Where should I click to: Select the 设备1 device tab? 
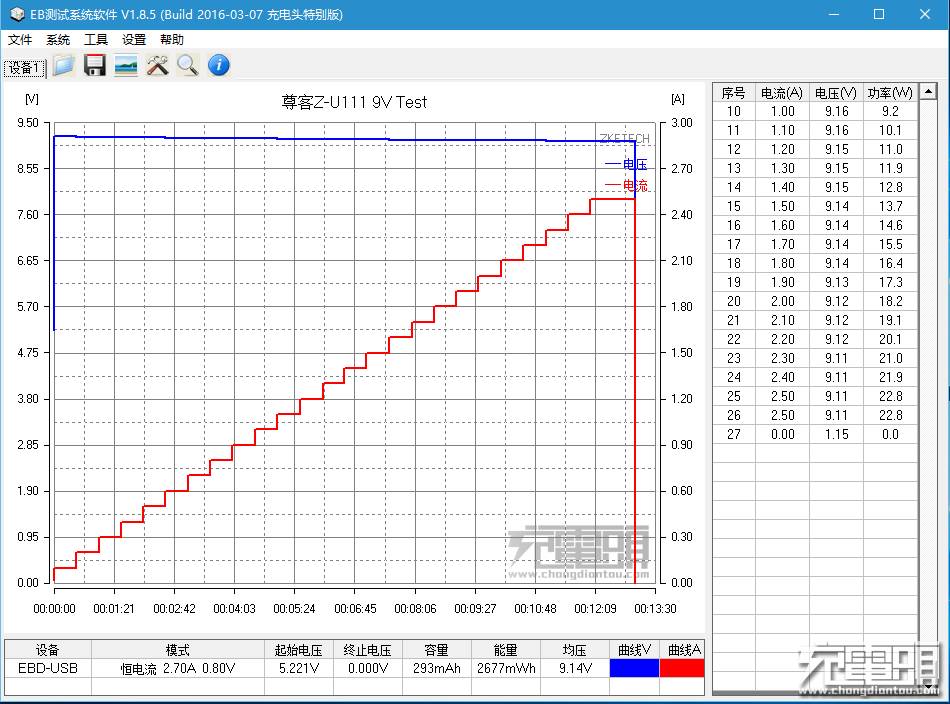click(x=24, y=67)
